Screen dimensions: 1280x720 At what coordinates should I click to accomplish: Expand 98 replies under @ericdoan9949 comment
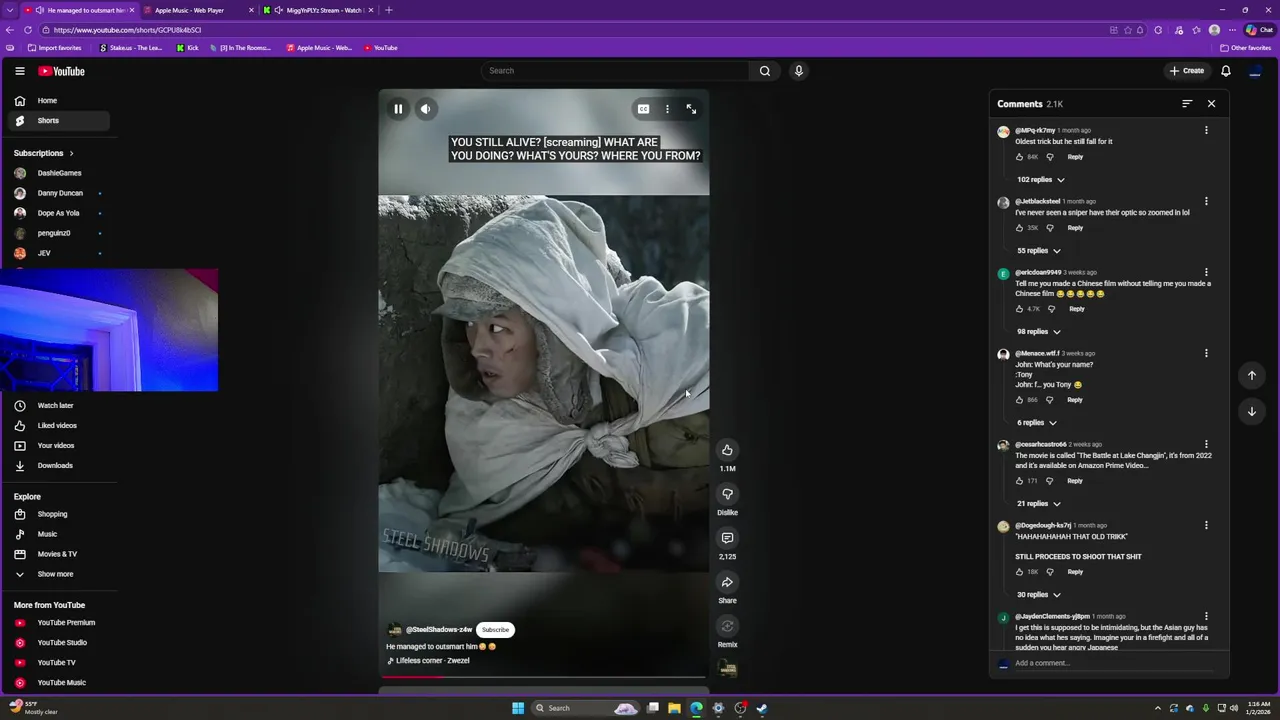pyautogui.click(x=1039, y=332)
